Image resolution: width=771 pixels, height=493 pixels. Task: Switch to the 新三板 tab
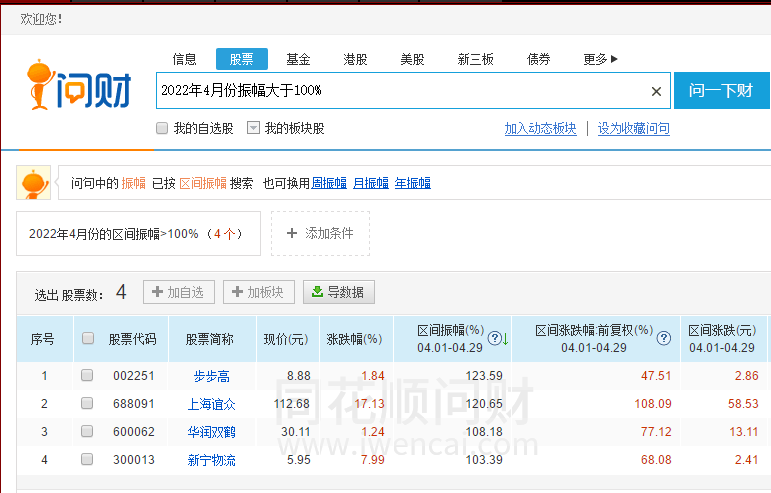coord(475,59)
